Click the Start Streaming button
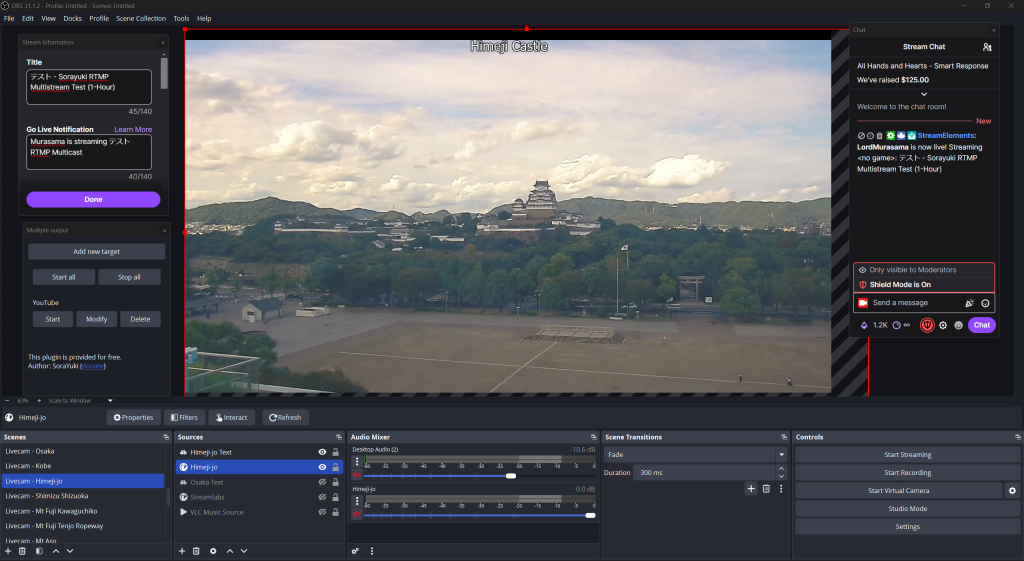This screenshot has height=561, width=1024. coord(907,455)
